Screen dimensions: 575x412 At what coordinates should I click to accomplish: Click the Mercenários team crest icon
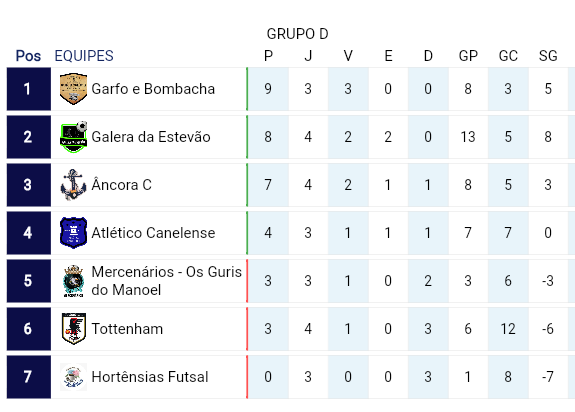pyautogui.click(x=73, y=281)
